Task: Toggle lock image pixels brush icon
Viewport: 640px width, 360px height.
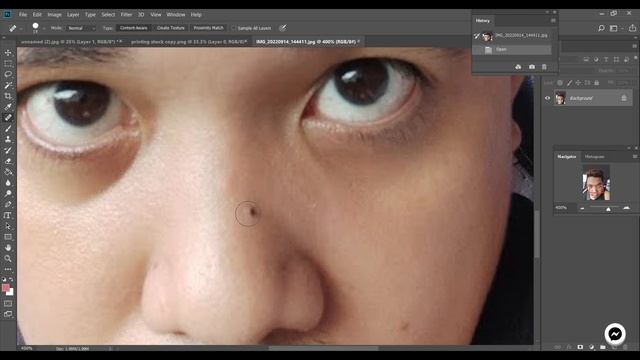Action: tap(570, 83)
